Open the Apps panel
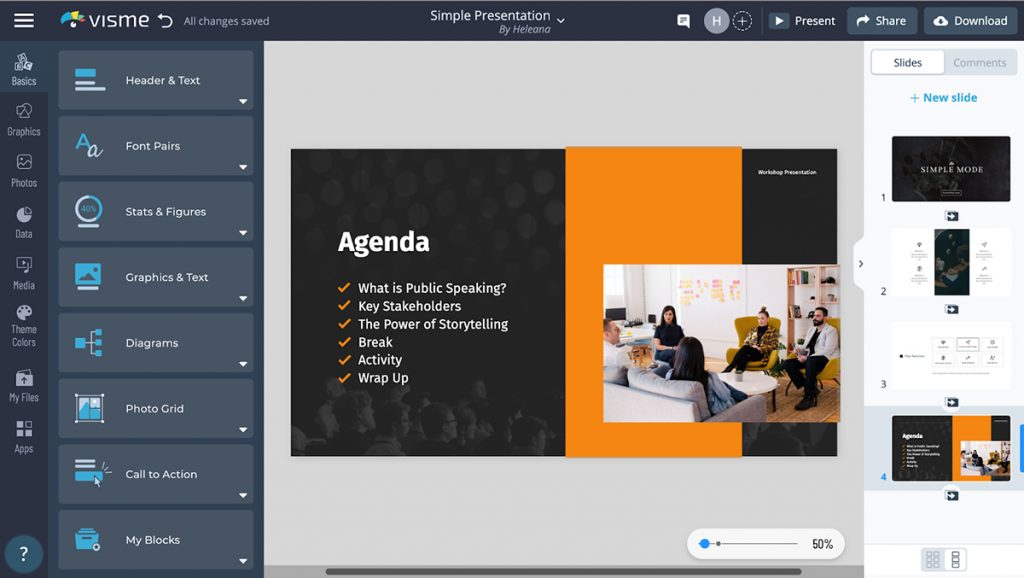Screen dimensions: 1024x578 coord(23,435)
